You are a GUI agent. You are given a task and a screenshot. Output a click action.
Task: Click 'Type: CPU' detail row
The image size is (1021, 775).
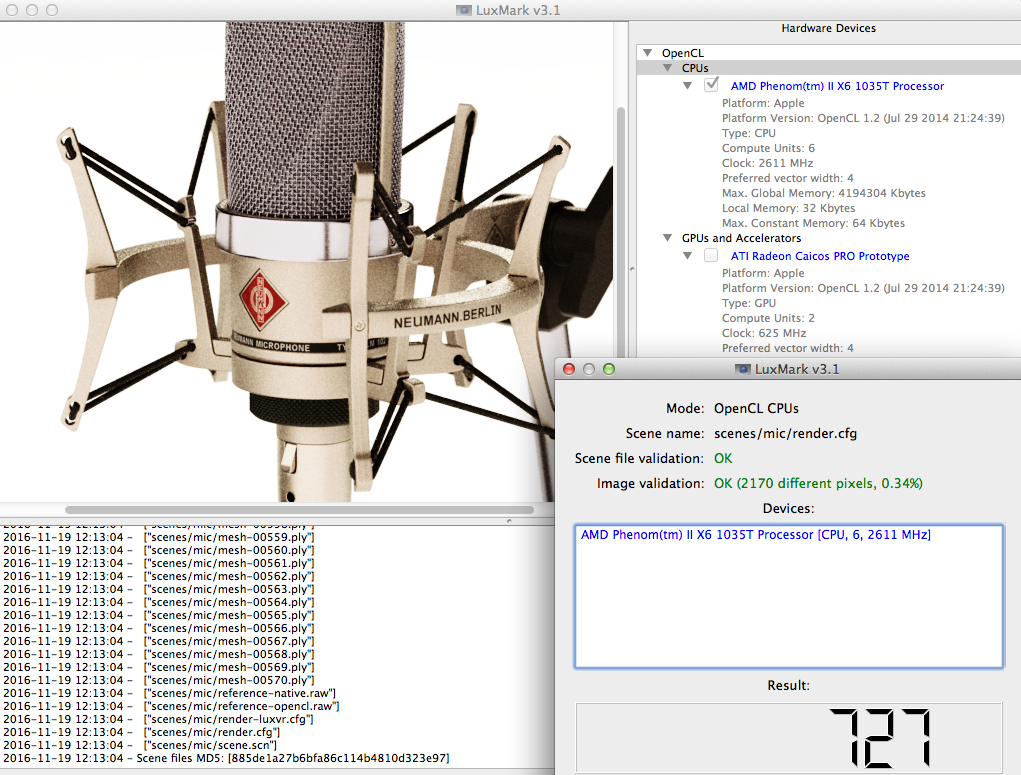pyautogui.click(x=748, y=134)
